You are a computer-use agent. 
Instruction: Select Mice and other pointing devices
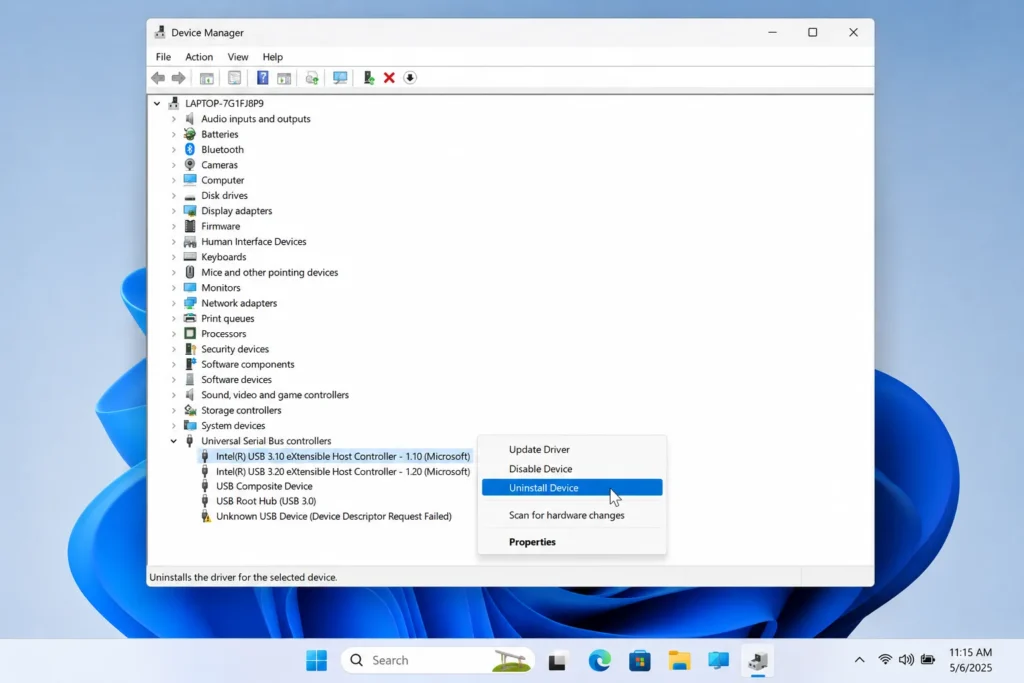tap(270, 272)
